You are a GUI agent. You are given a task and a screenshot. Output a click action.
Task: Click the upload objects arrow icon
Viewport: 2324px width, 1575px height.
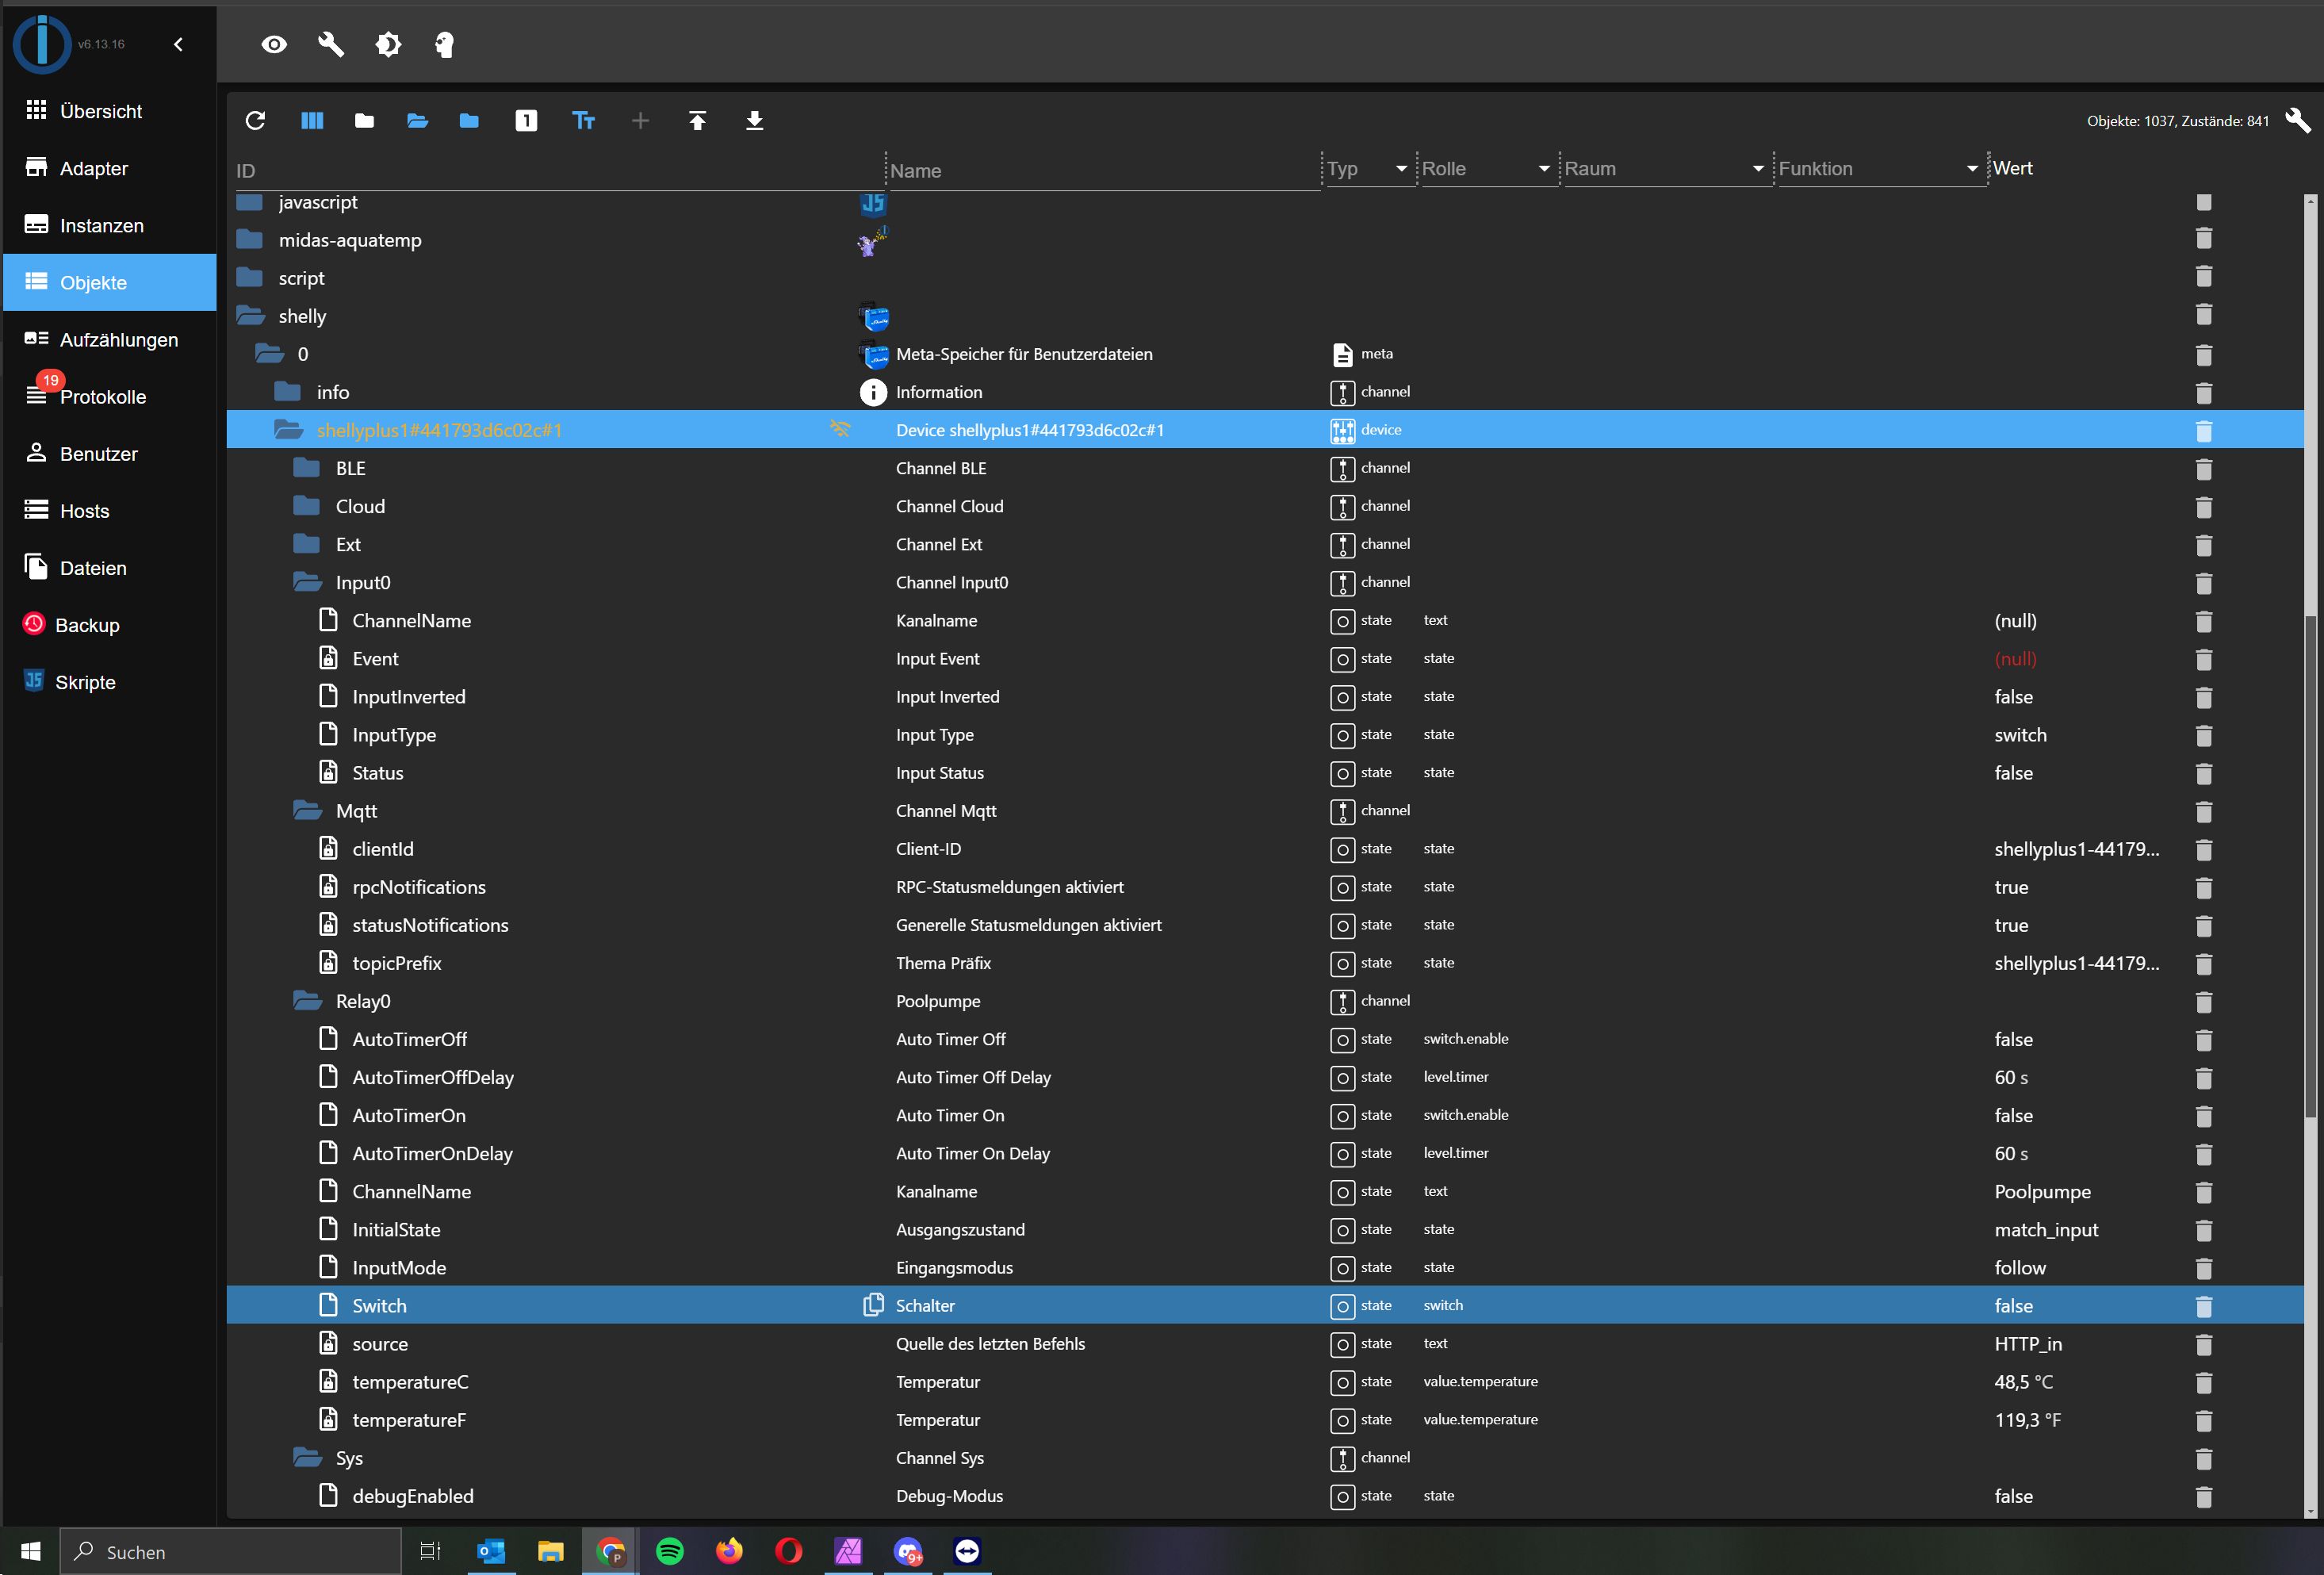697,121
